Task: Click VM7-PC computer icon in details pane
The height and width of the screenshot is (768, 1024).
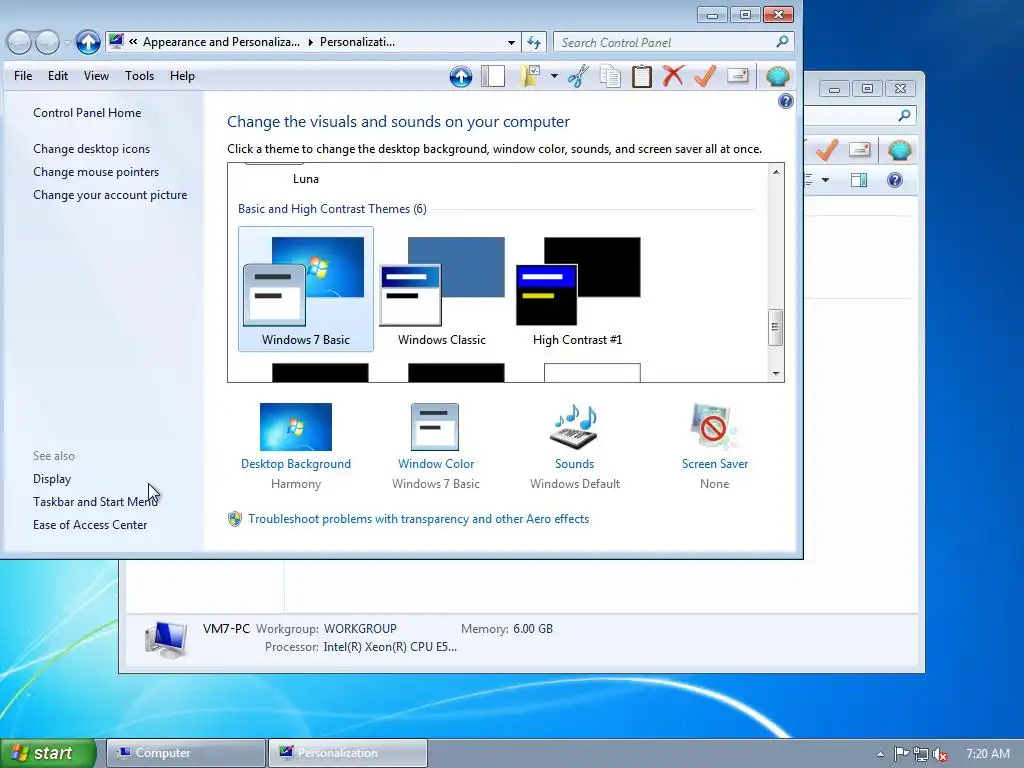Action: (167, 639)
